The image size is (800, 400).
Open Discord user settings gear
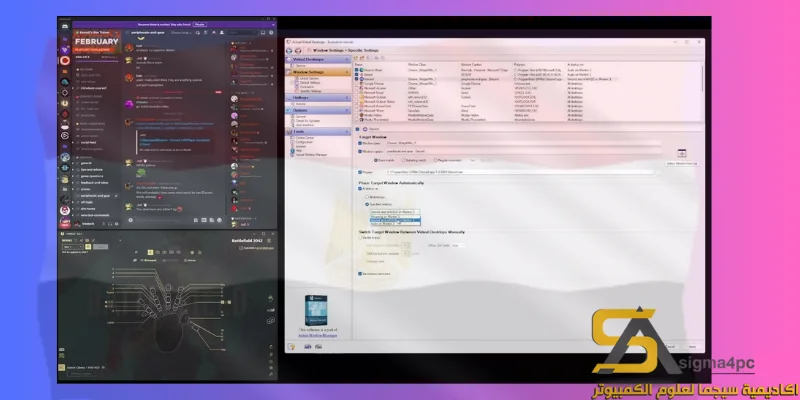(117, 223)
